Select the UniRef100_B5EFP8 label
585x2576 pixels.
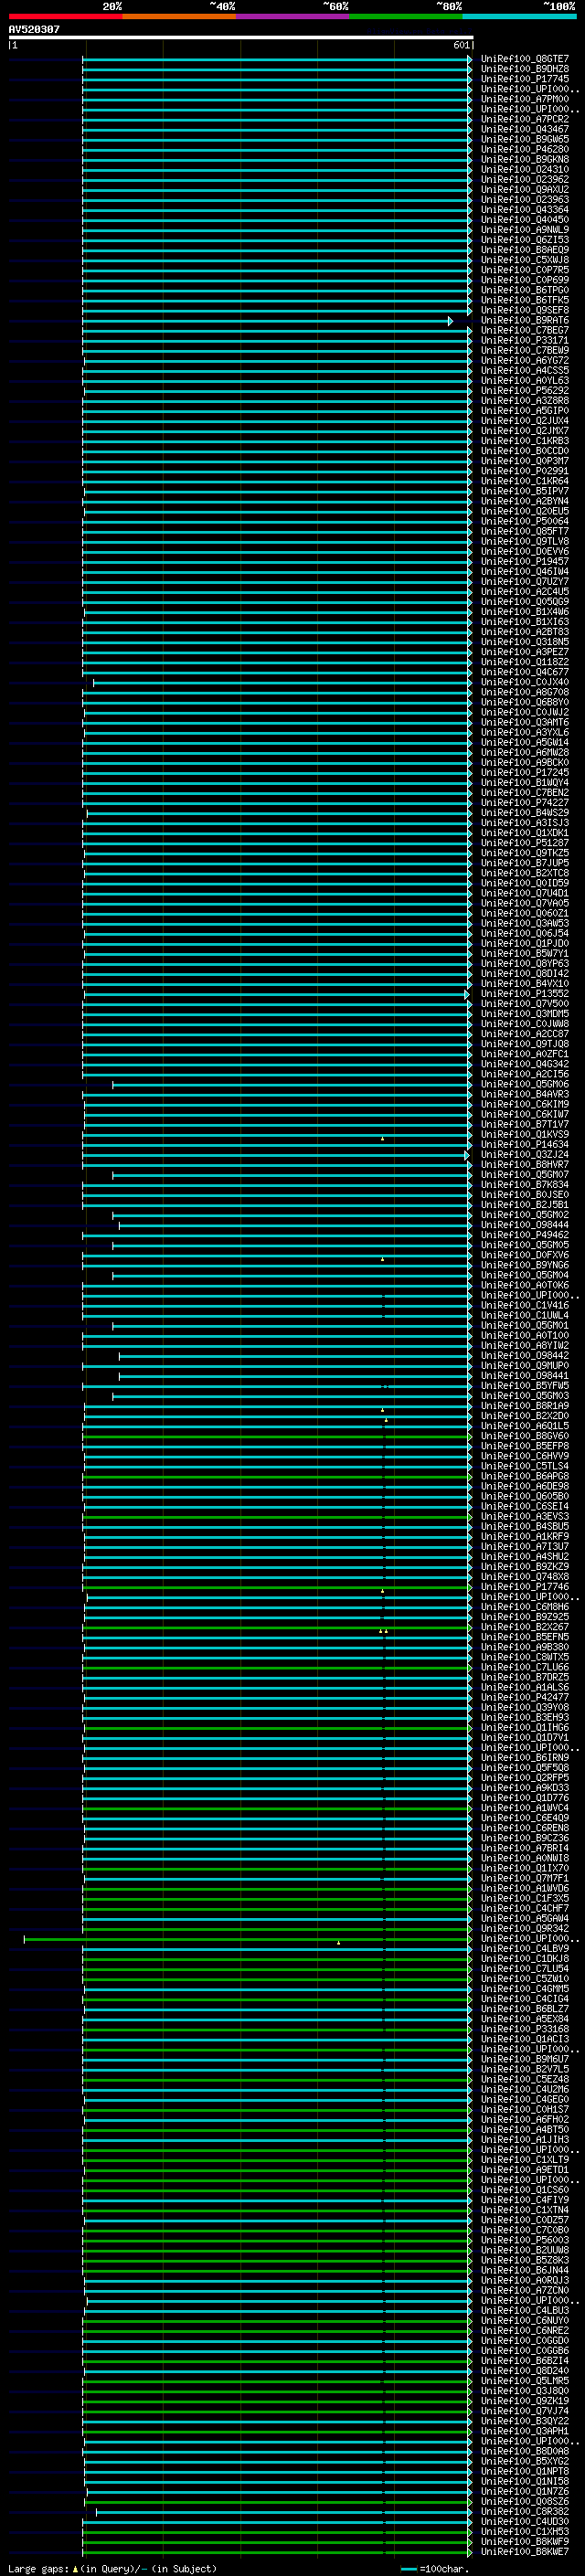coord(525,1446)
